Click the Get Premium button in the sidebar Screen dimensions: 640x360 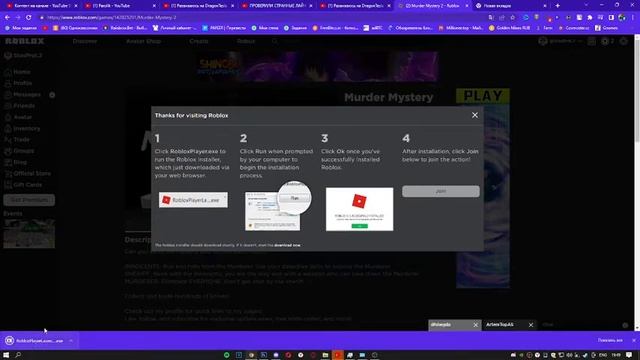click(29, 200)
